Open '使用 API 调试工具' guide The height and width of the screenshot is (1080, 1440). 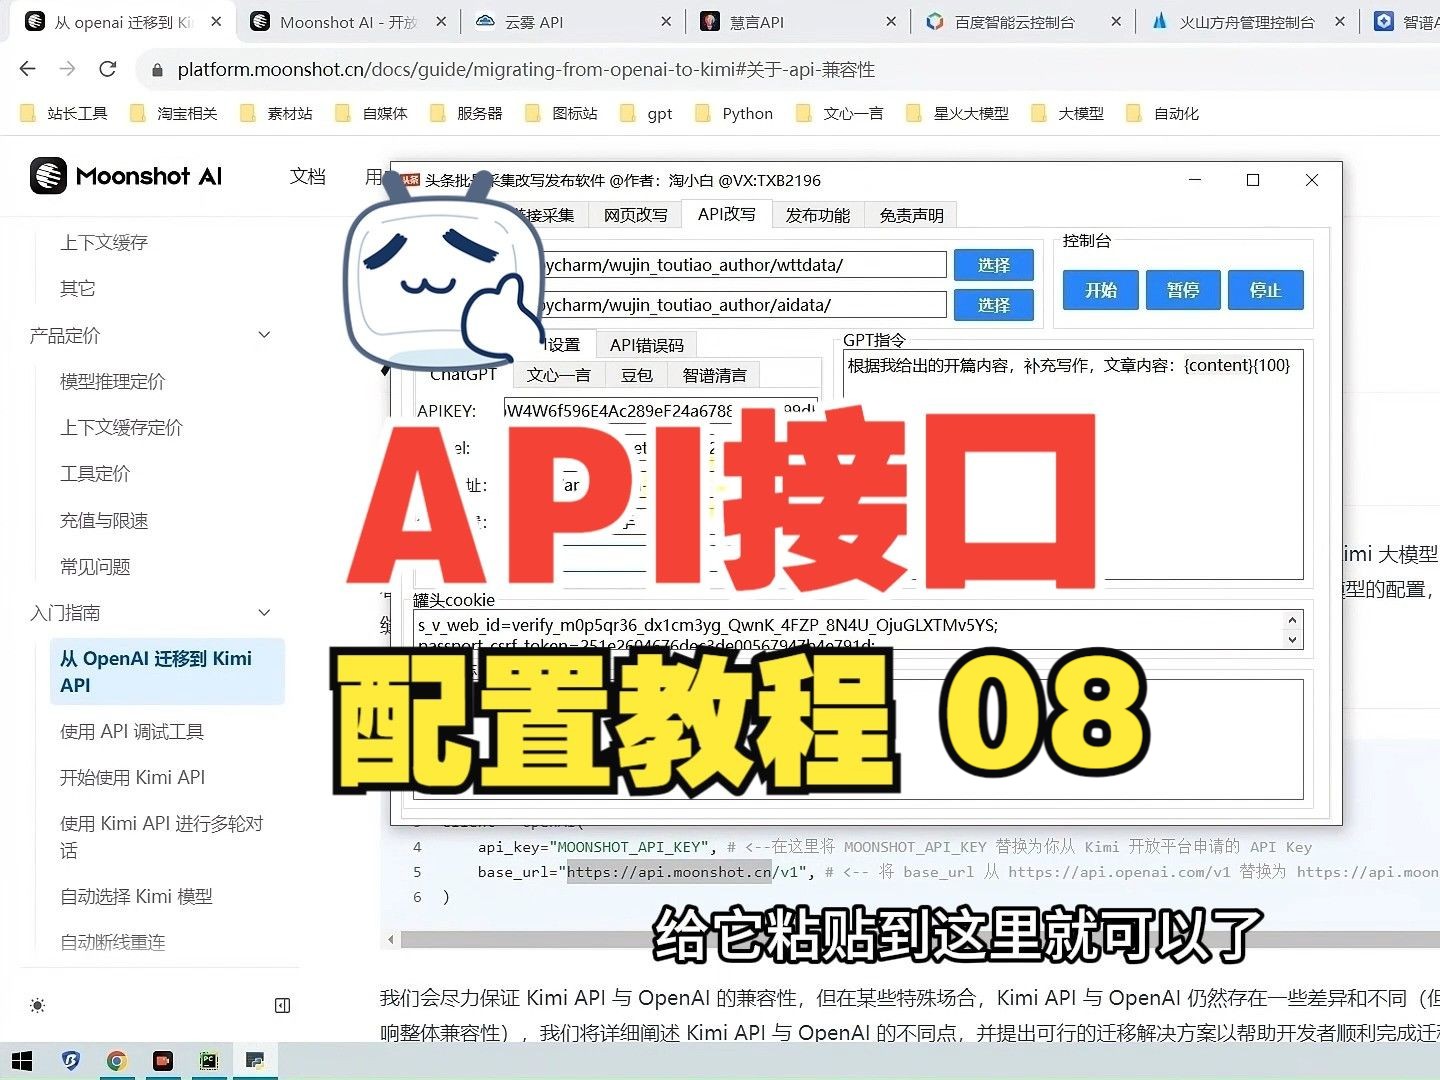tap(132, 732)
